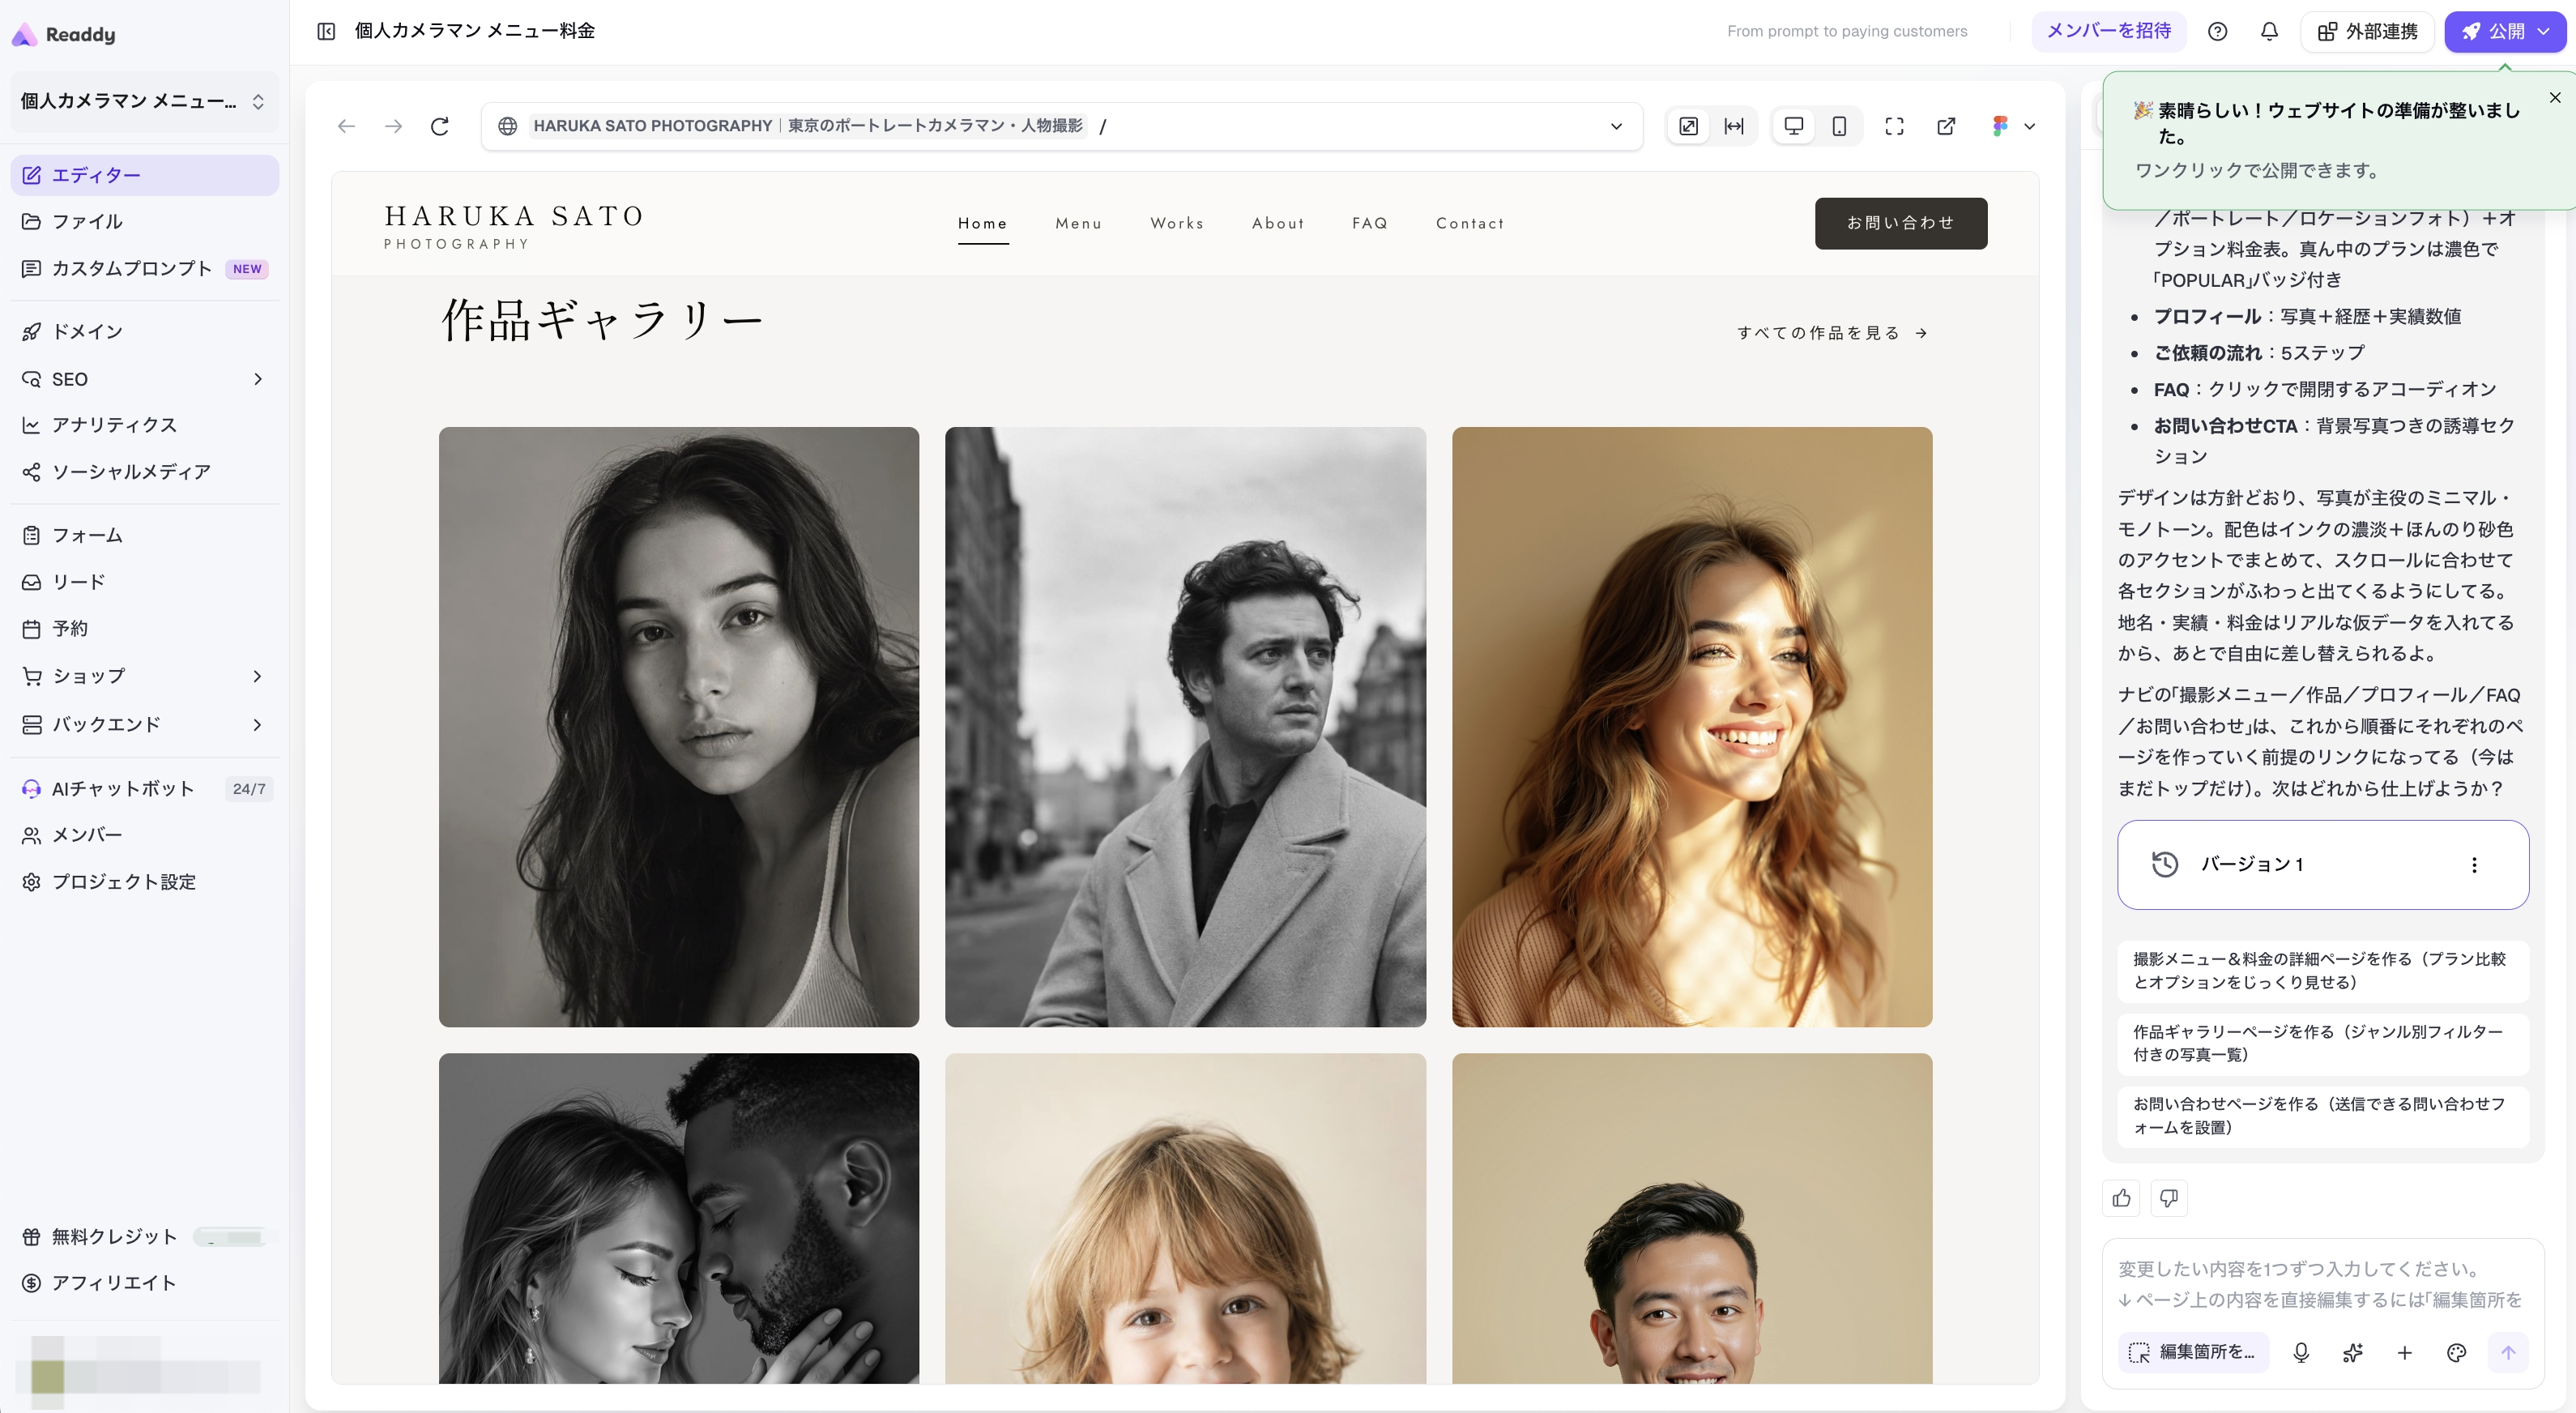The height and width of the screenshot is (1413, 2576).
Task: Switch to desktop preview
Action: point(1794,126)
